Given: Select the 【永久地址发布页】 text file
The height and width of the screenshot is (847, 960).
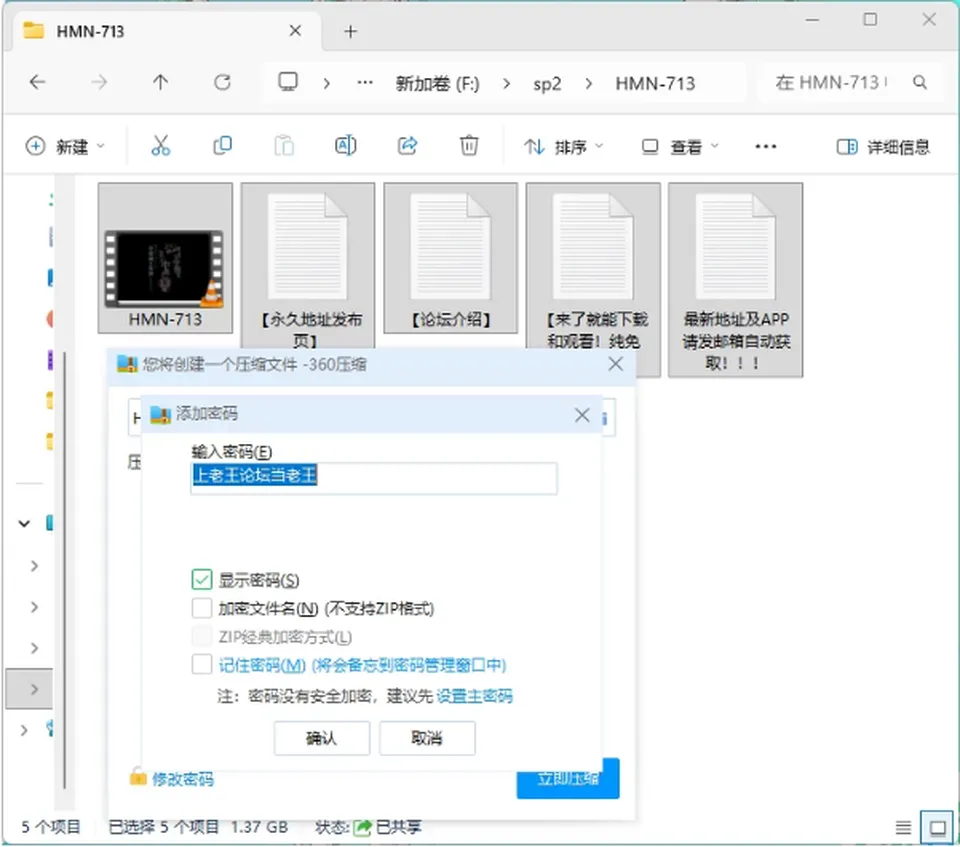Looking at the screenshot, I should coord(308,267).
